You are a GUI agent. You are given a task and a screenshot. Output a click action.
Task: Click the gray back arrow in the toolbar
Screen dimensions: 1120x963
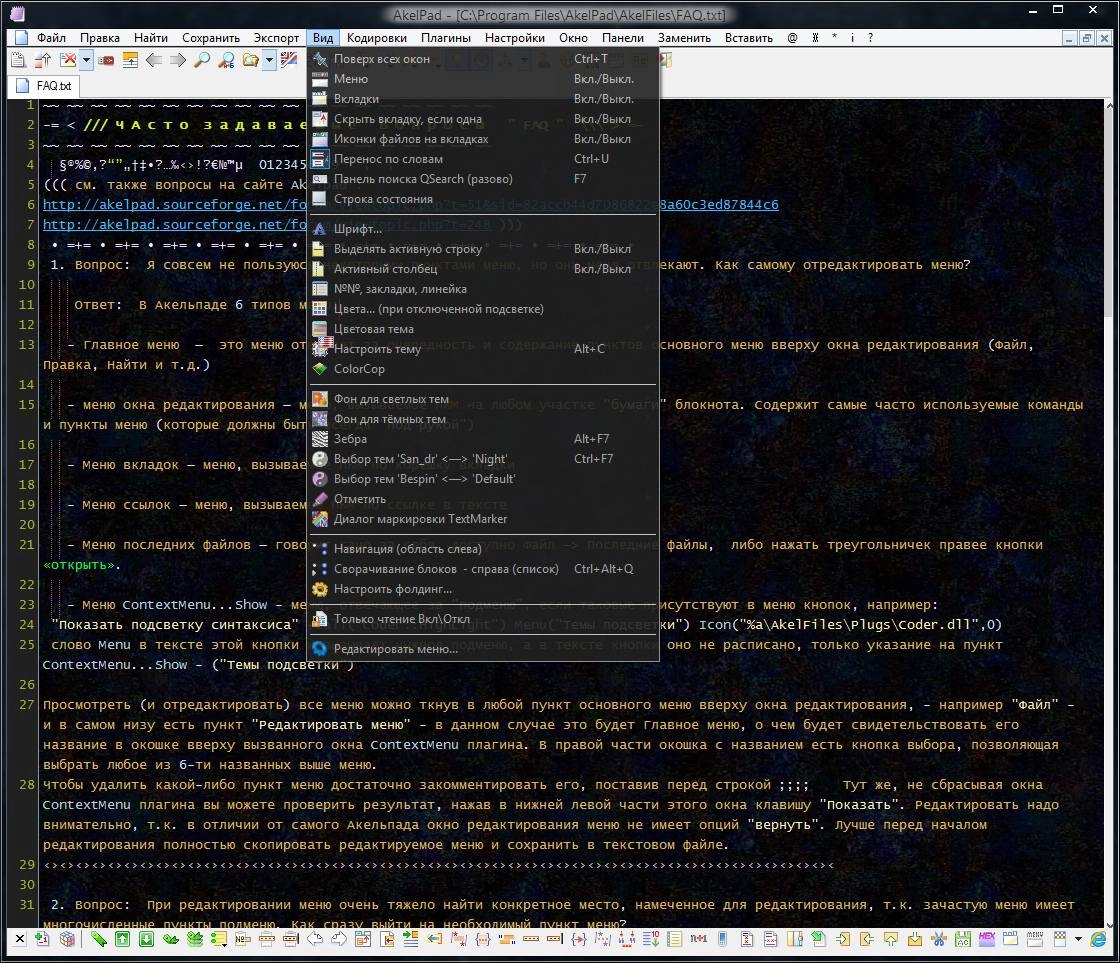154,60
